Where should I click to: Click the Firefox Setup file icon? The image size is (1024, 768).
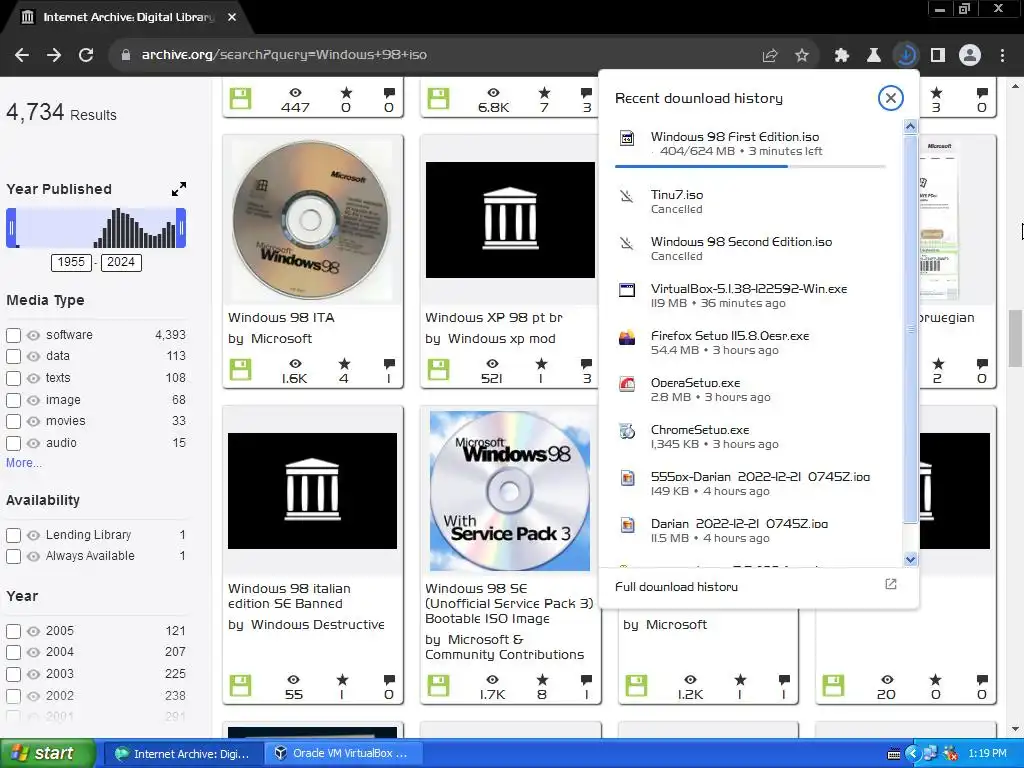click(x=627, y=337)
